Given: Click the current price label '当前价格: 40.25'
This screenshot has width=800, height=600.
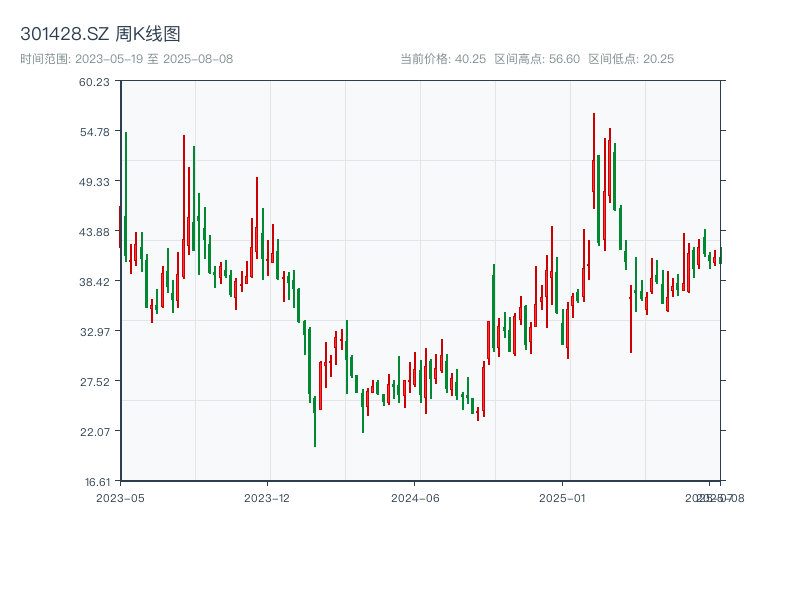Looking at the screenshot, I should click(443, 59).
